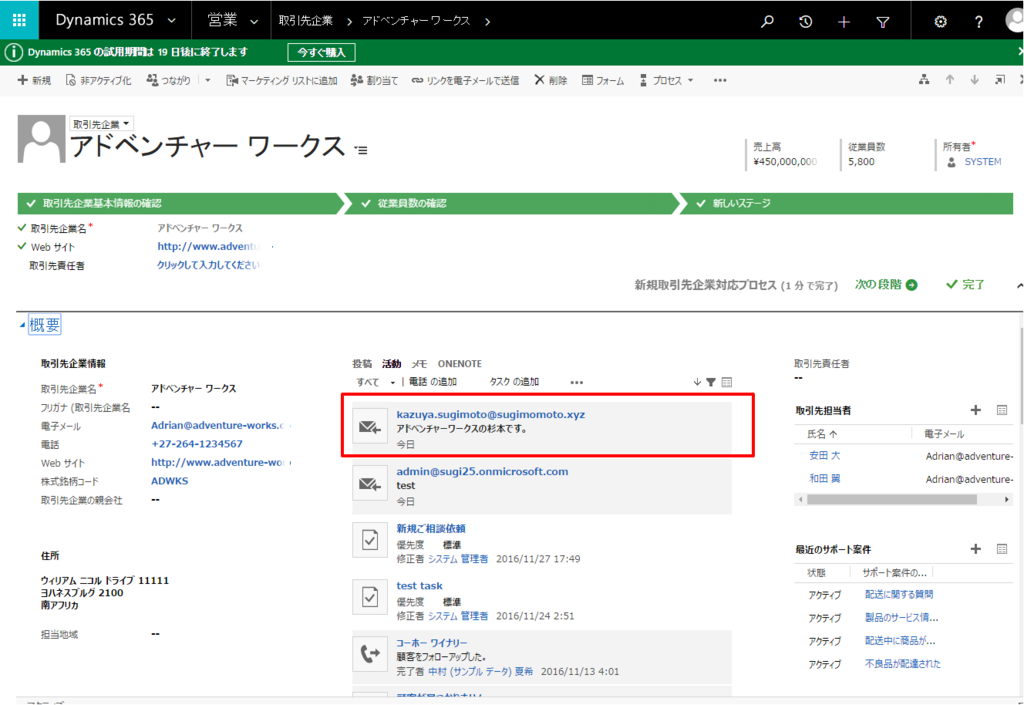Click マーケティング リストに追加 command
The image size is (1024, 705).
[281, 80]
